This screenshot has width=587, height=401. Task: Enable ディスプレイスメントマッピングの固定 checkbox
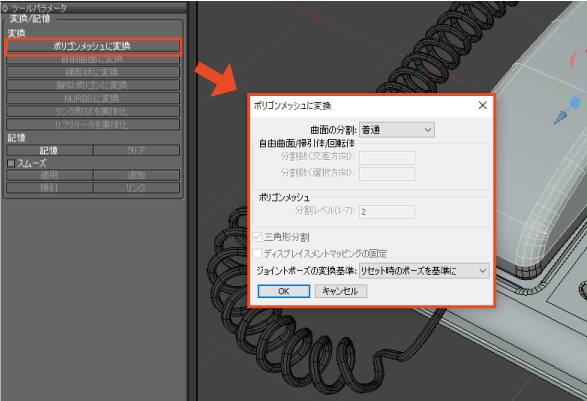pos(257,253)
